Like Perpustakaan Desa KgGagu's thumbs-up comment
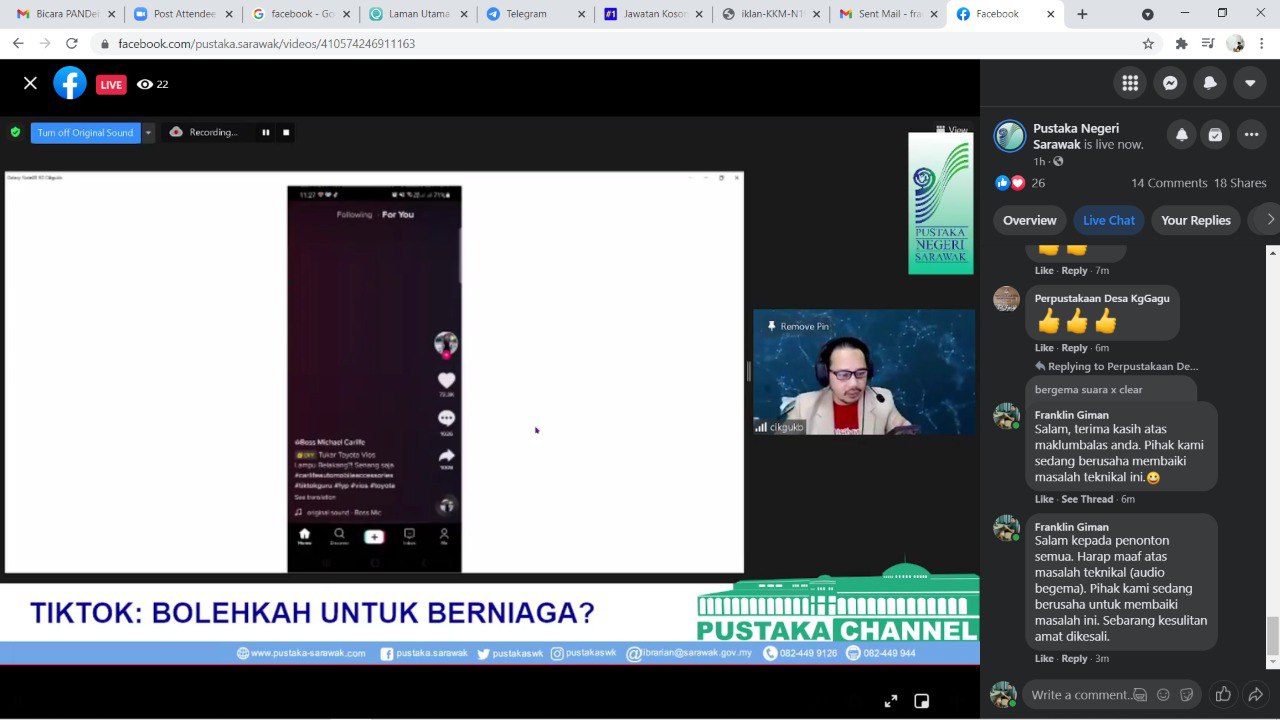Image resolution: width=1280 pixels, height=720 pixels. 1044,348
